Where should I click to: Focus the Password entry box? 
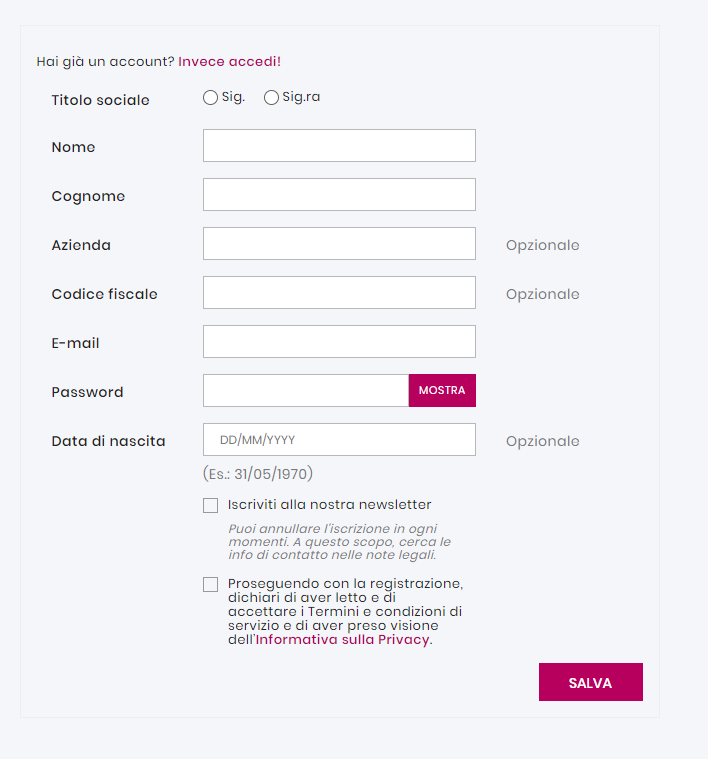pos(306,391)
